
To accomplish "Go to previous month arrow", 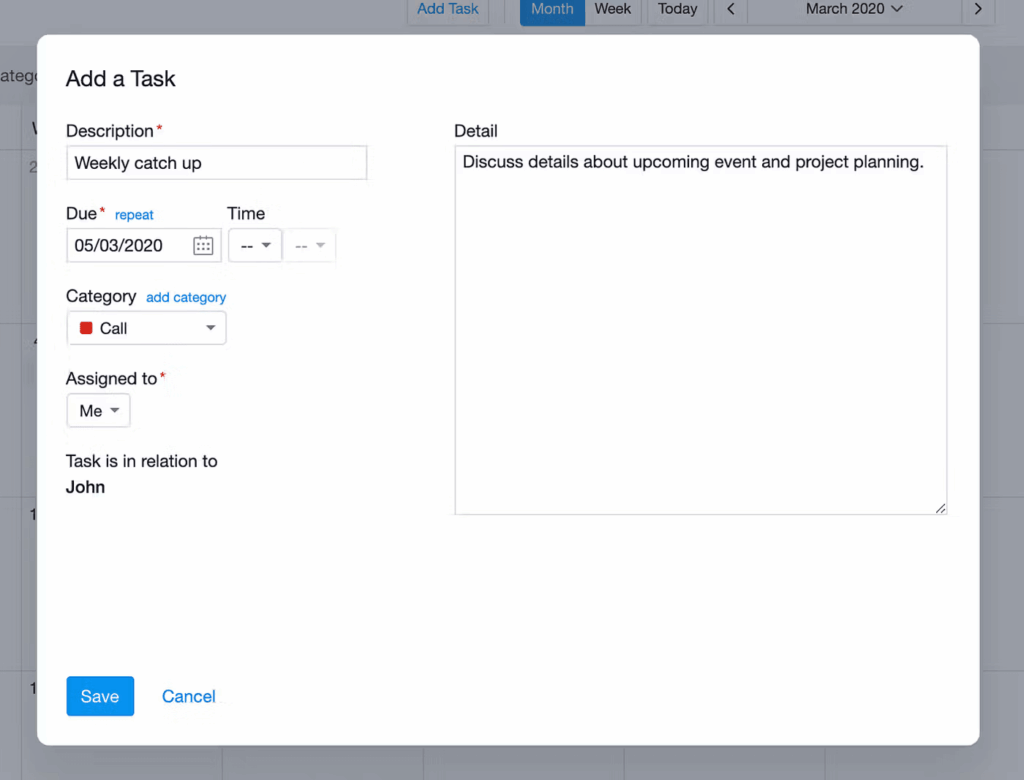I will [x=731, y=9].
